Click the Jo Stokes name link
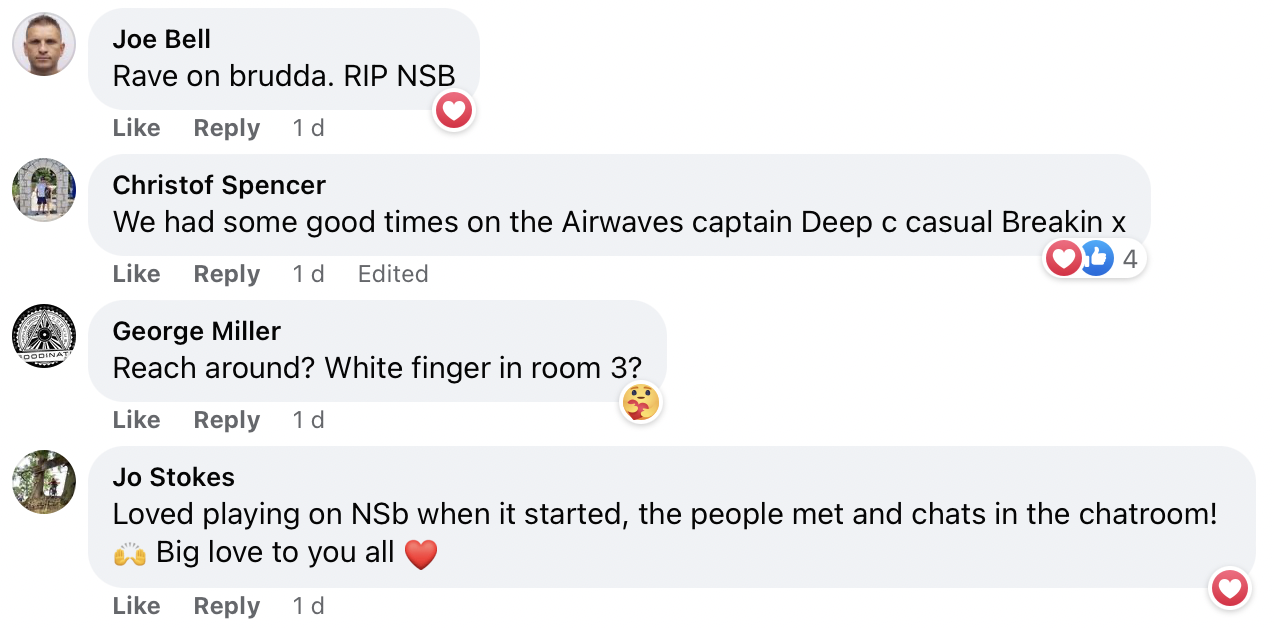Image resolution: width=1274 pixels, height=628 pixels. pos(173,477)
